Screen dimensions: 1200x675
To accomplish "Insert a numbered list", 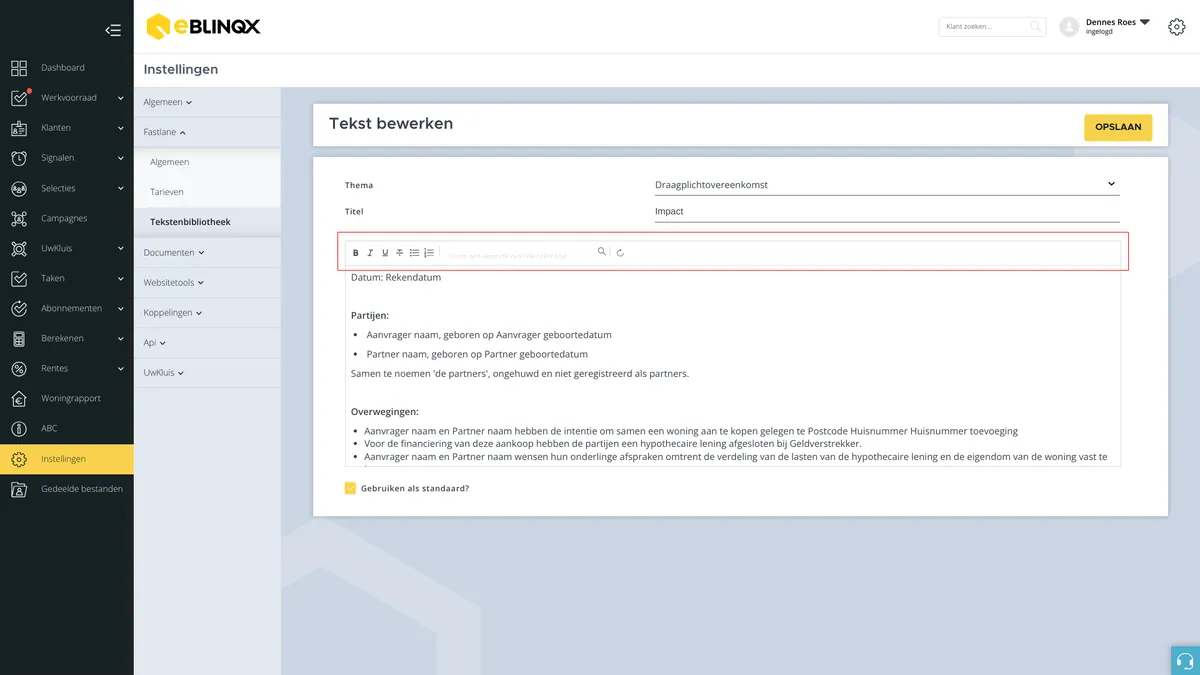I will tap(429, 253).
